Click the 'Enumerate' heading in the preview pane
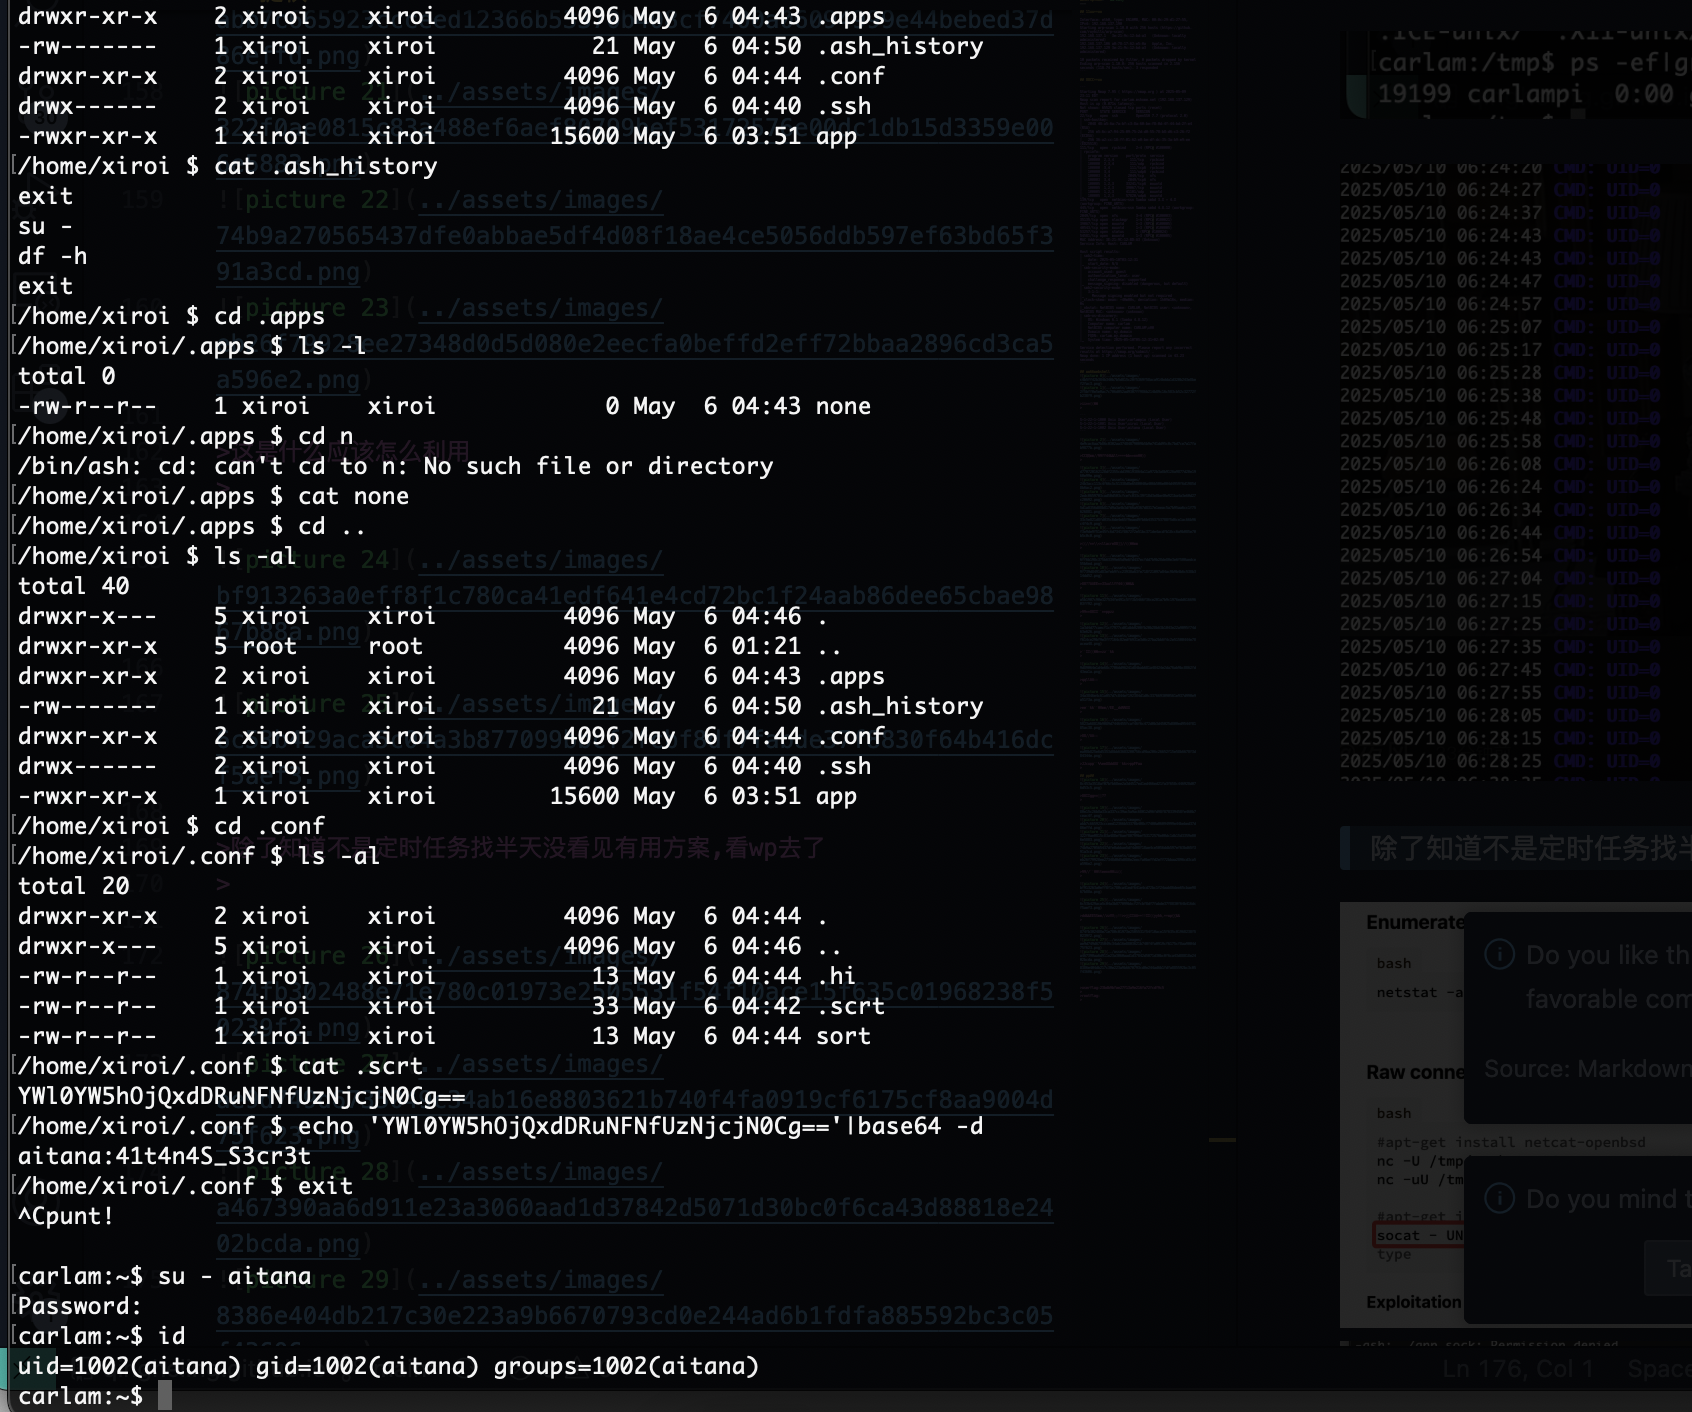The image size is (1692, 1412). [1415, 922]
